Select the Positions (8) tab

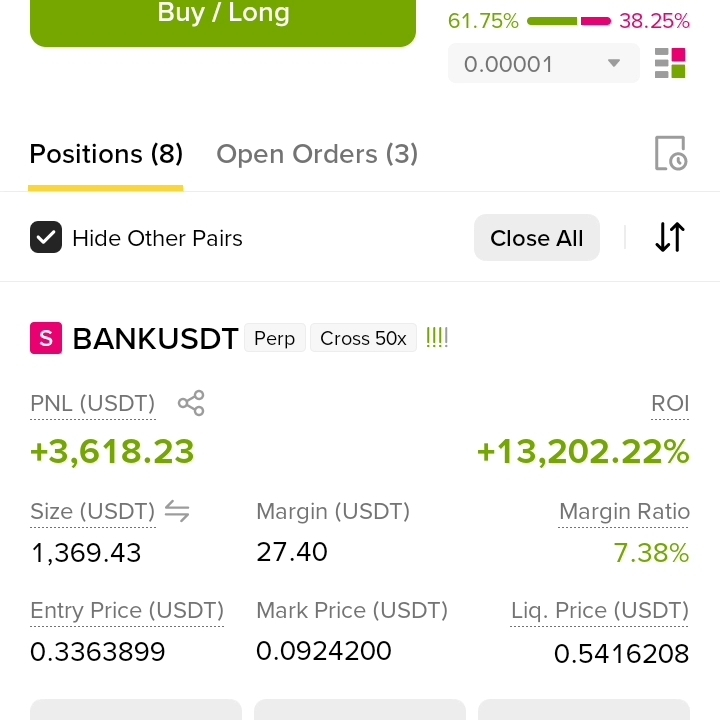[106, 154]
